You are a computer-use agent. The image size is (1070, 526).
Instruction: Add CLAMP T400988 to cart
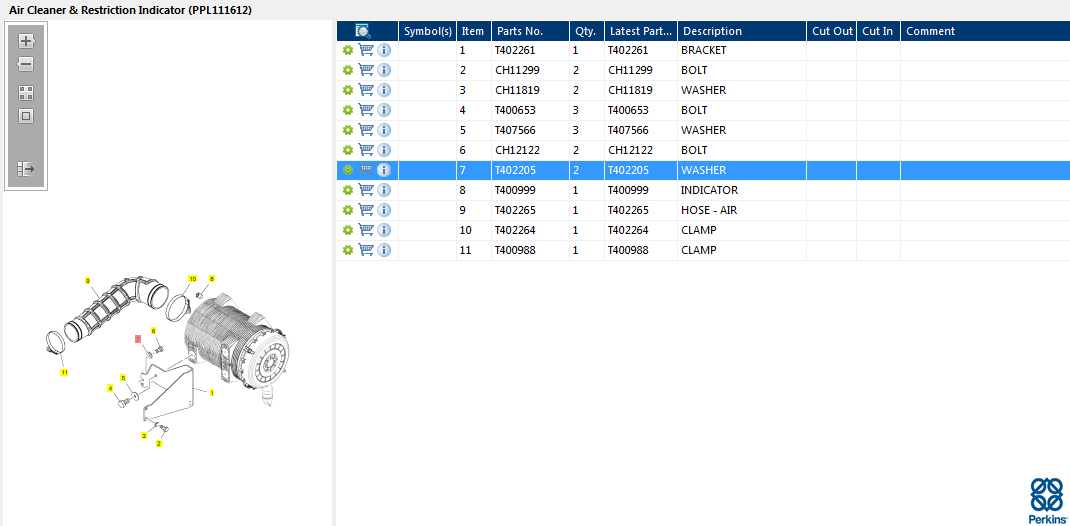[366, 250]
